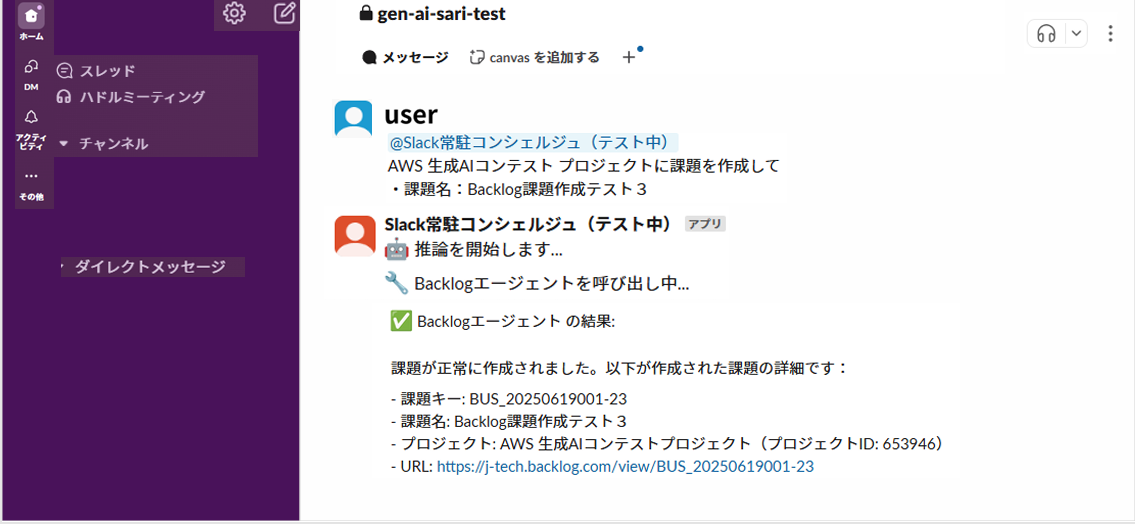Open the Home icon in the sidebar

(31, 16)
